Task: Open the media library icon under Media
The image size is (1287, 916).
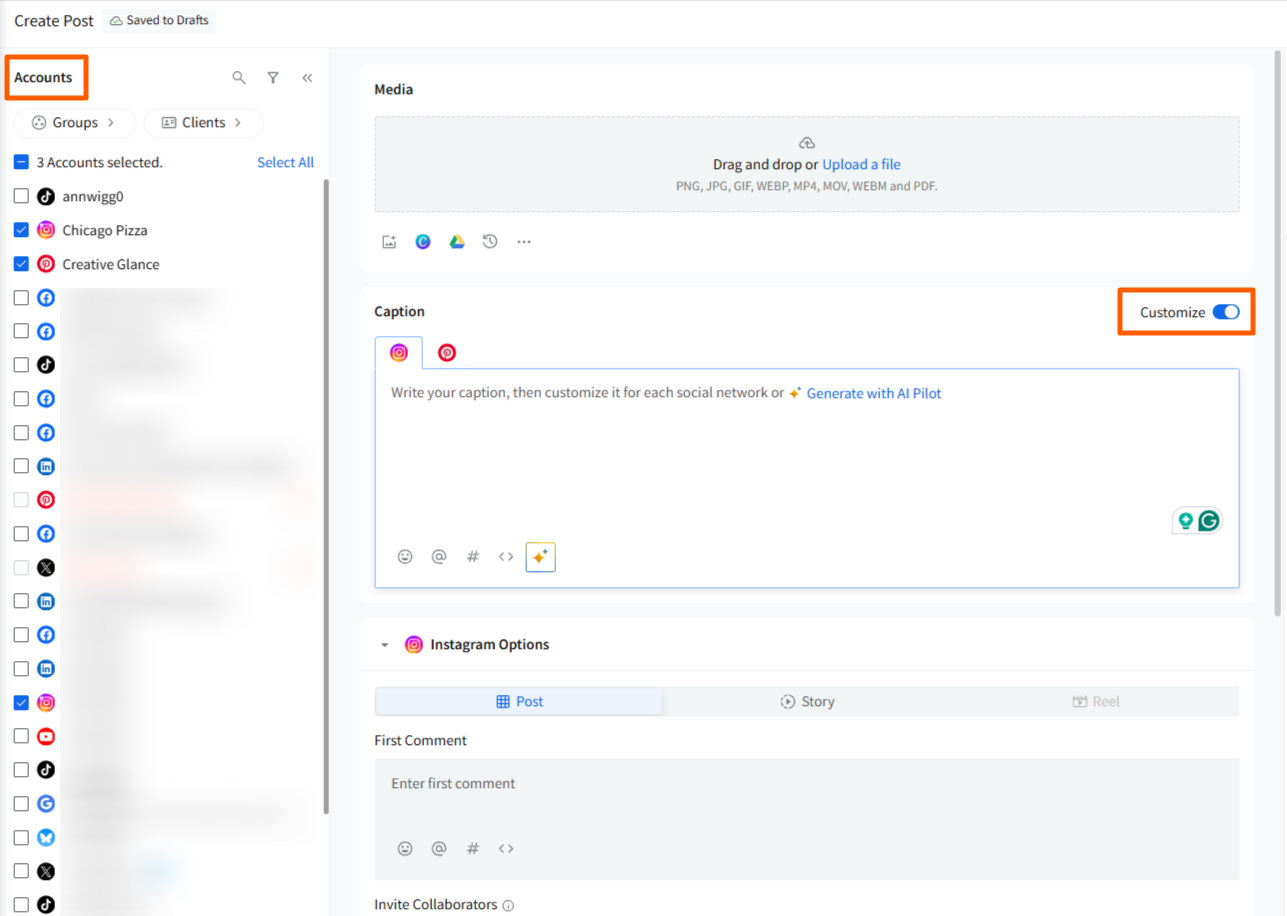Action: [389, 242]
